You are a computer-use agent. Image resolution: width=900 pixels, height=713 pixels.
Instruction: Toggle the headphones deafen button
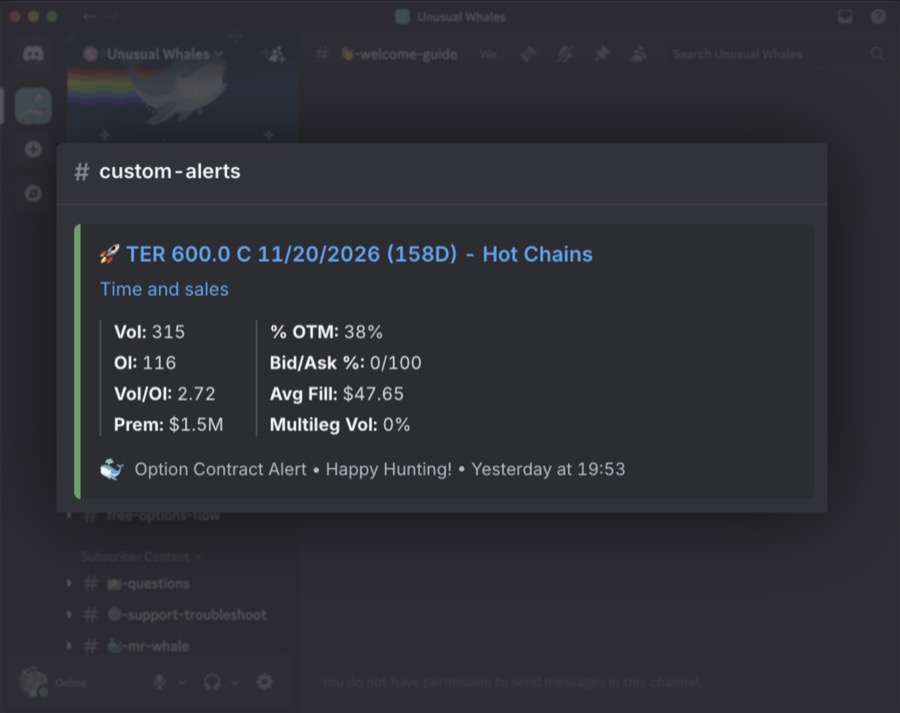(212, 682)
